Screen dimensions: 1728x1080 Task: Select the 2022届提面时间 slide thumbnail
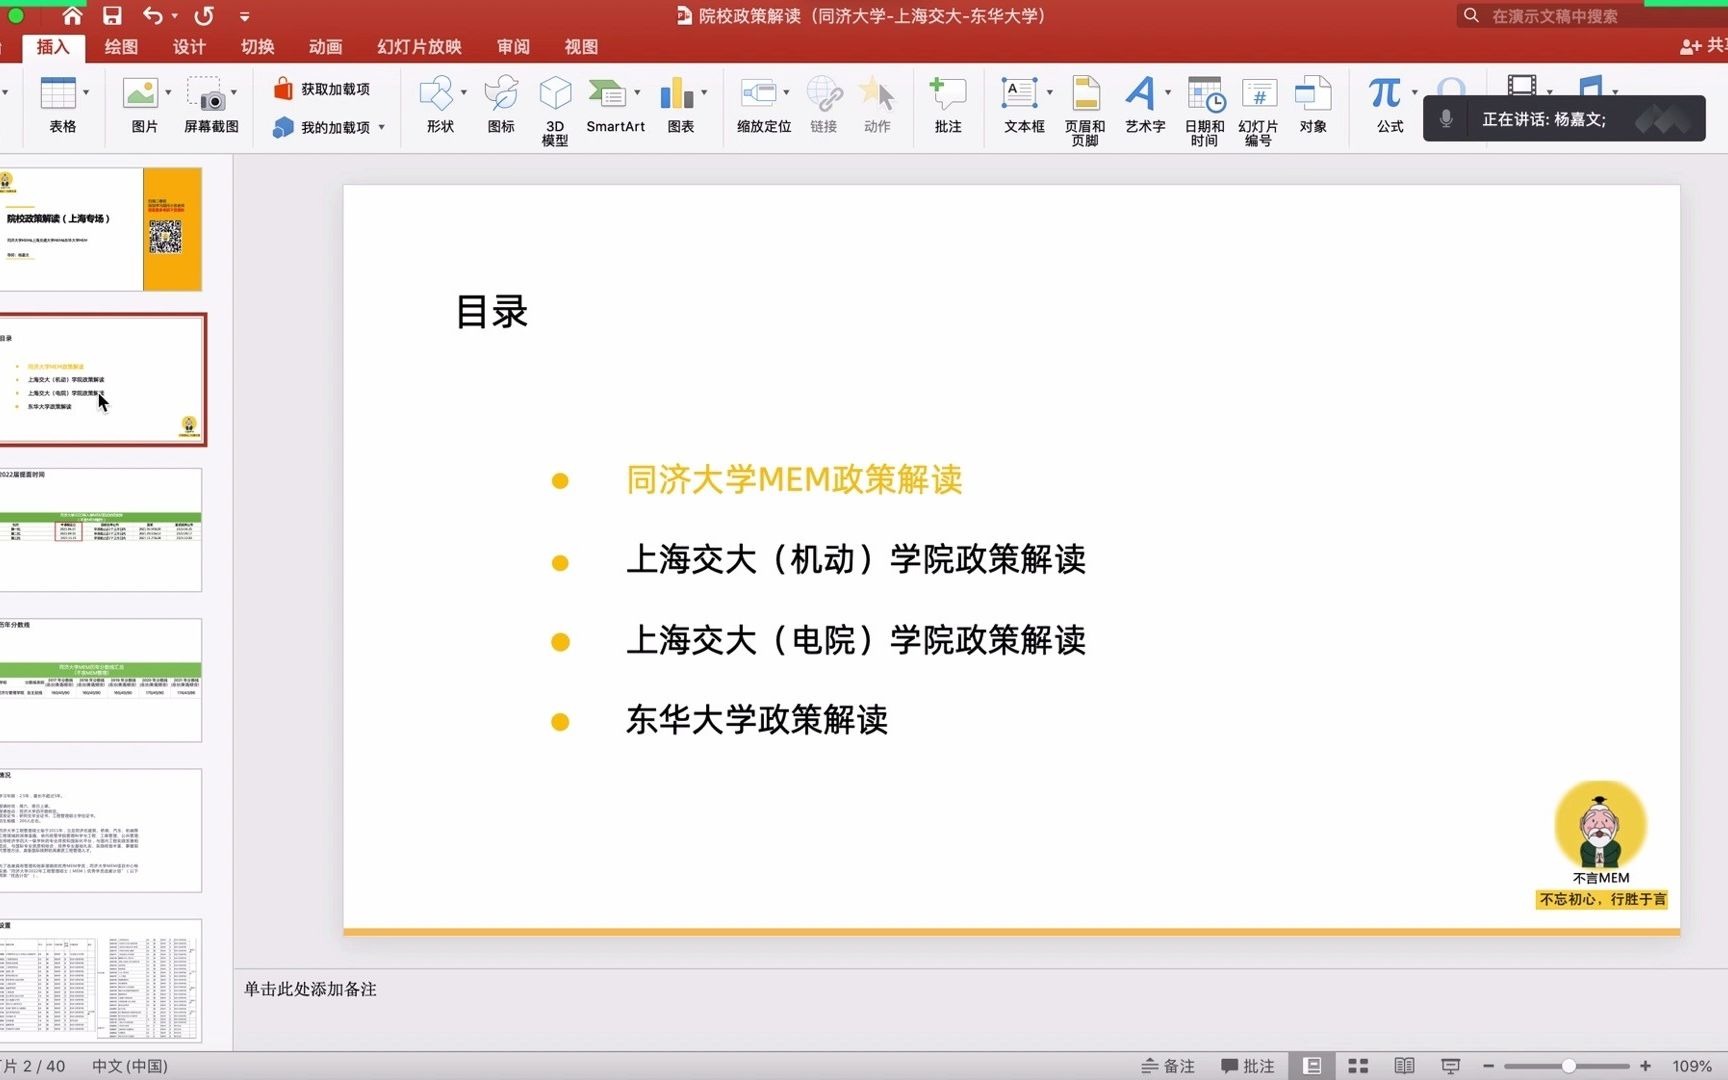point(100,530)
